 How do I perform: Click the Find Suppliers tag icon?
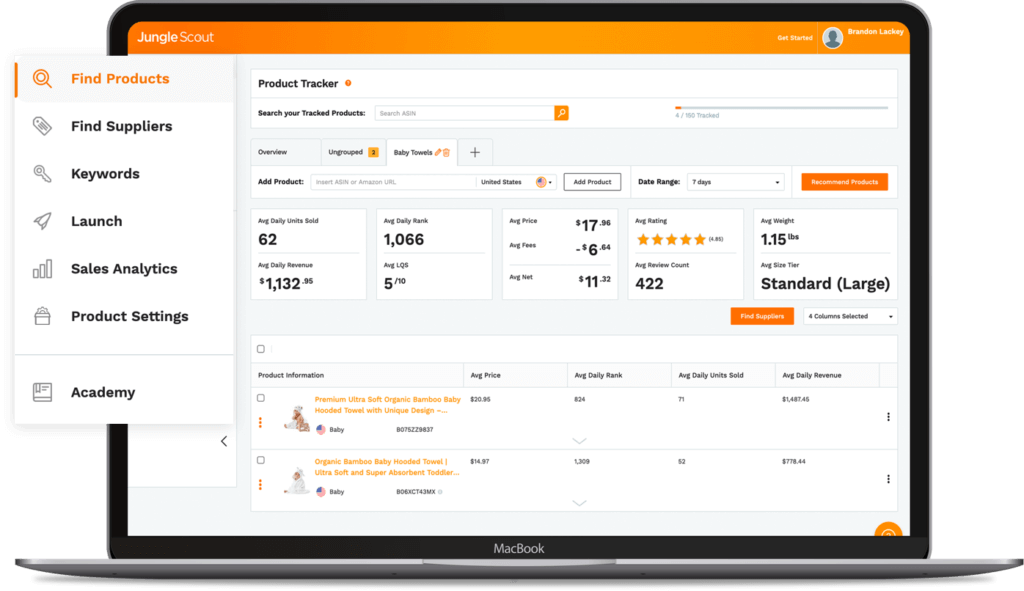coord(42,126)
